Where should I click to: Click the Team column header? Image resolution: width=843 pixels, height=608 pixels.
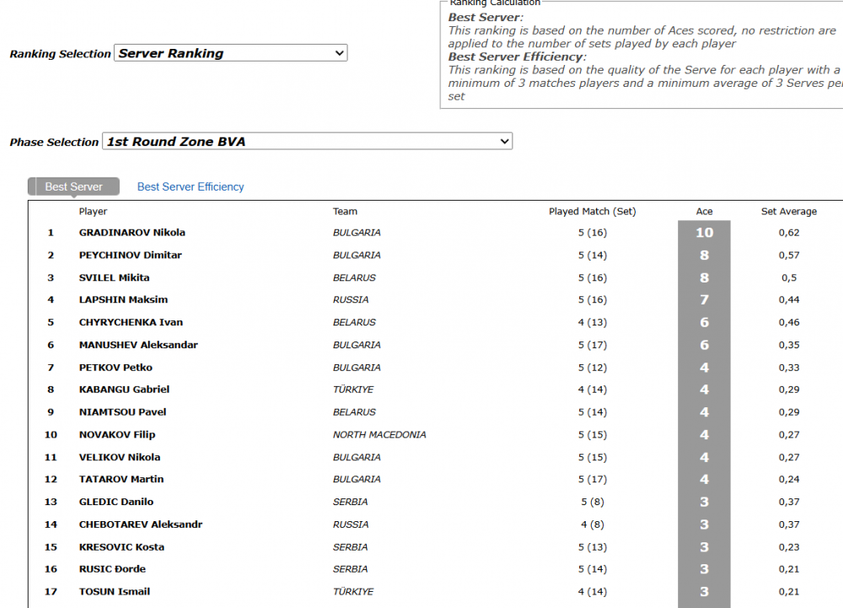345,211
